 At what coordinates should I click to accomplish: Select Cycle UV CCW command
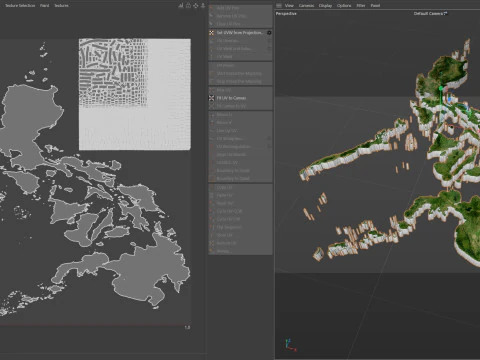pos(240,211)
